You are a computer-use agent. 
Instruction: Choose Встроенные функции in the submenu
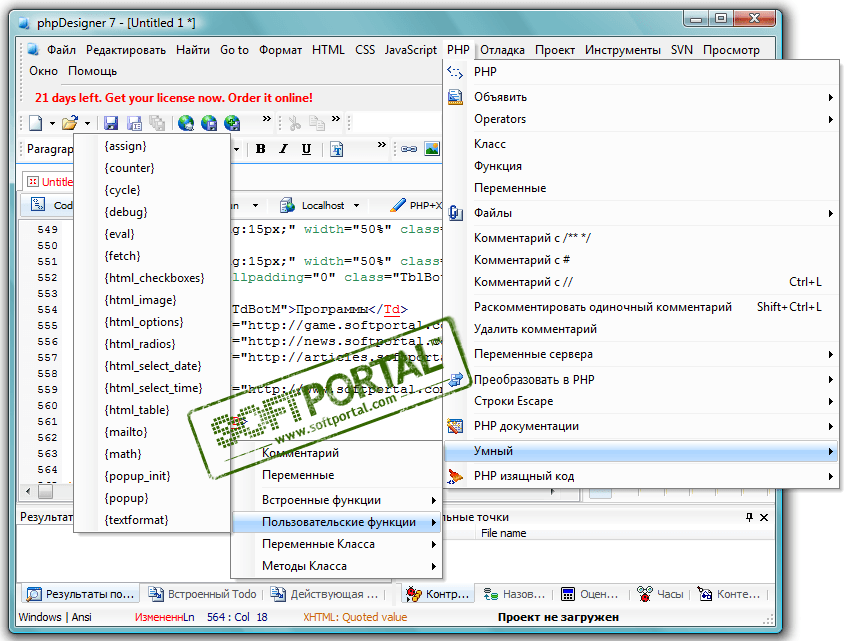(336, 500)
